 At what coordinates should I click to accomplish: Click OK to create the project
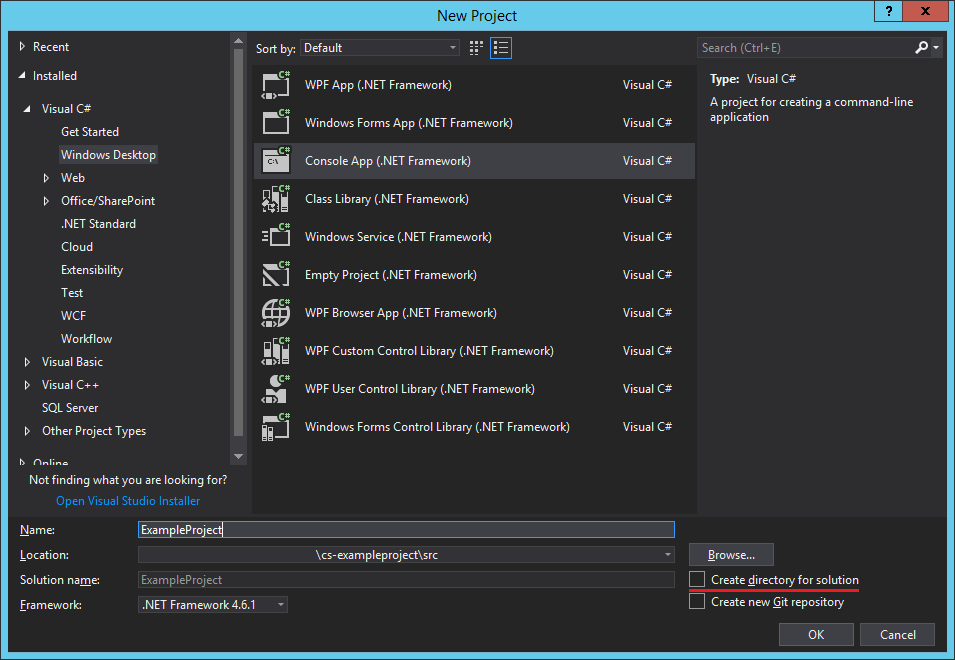click(816, 634)
